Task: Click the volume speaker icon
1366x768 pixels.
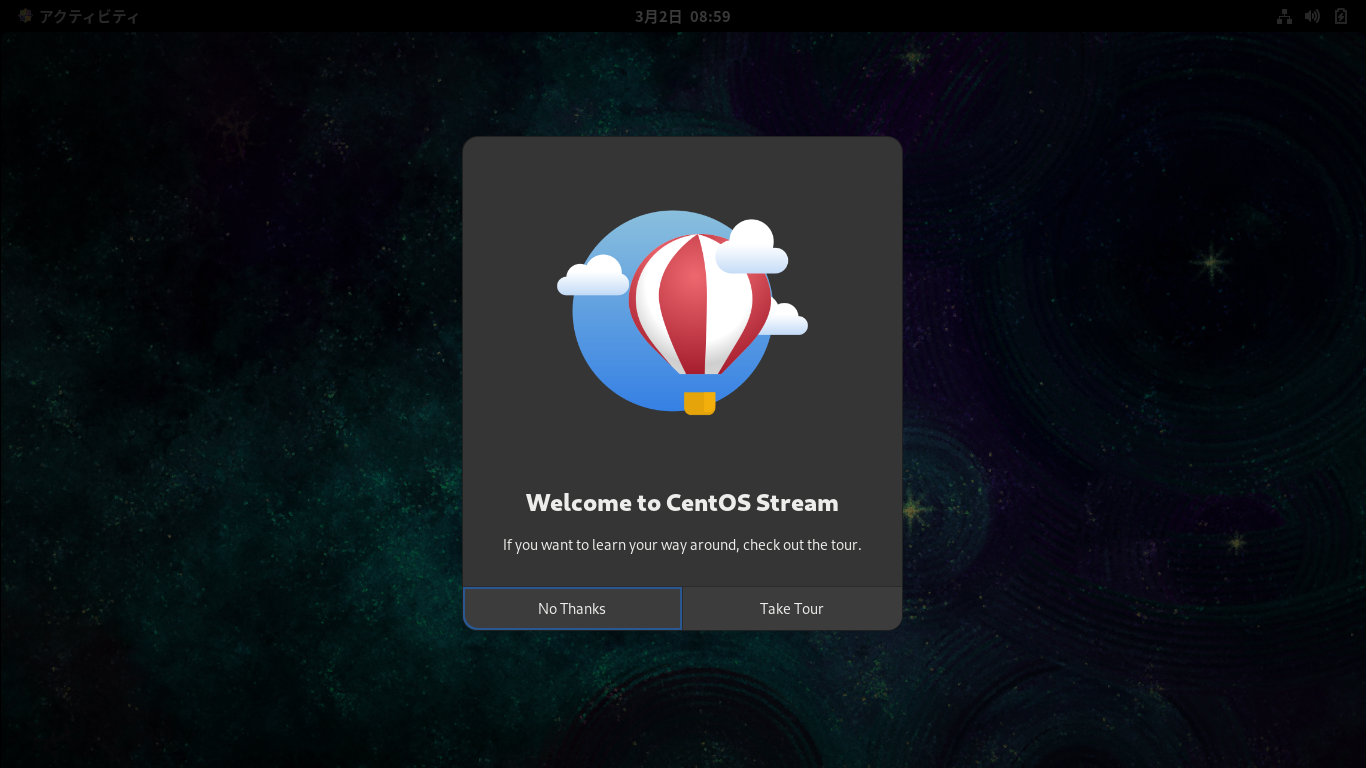Action: [1313, 16]
